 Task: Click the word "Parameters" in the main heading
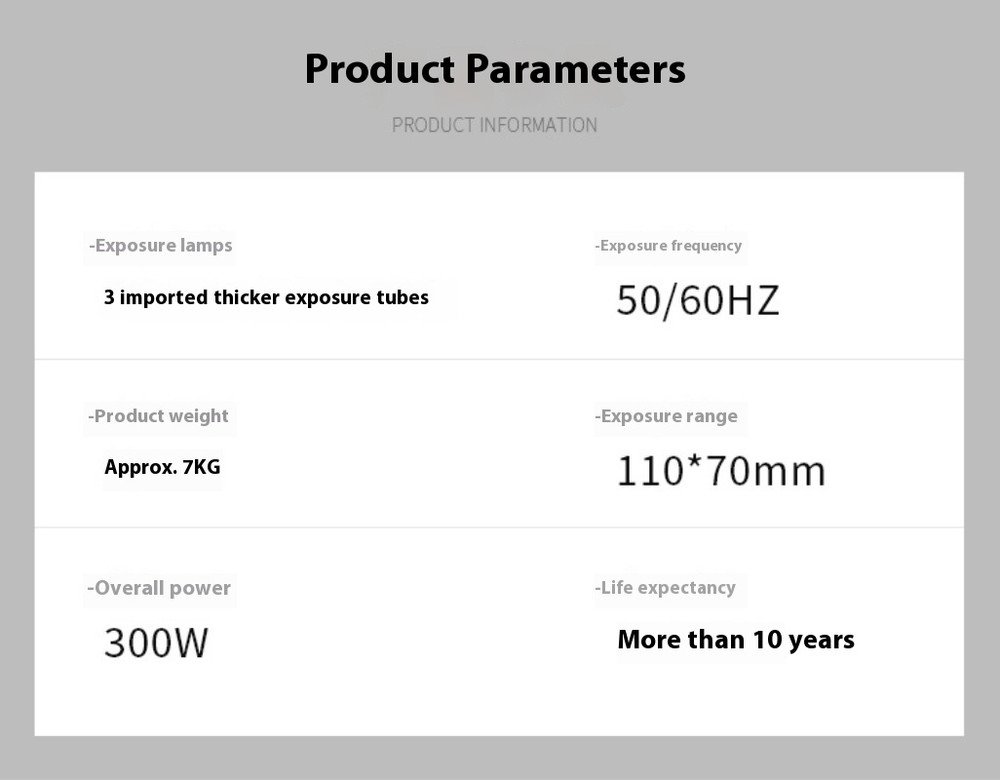[x=576, y=70]
